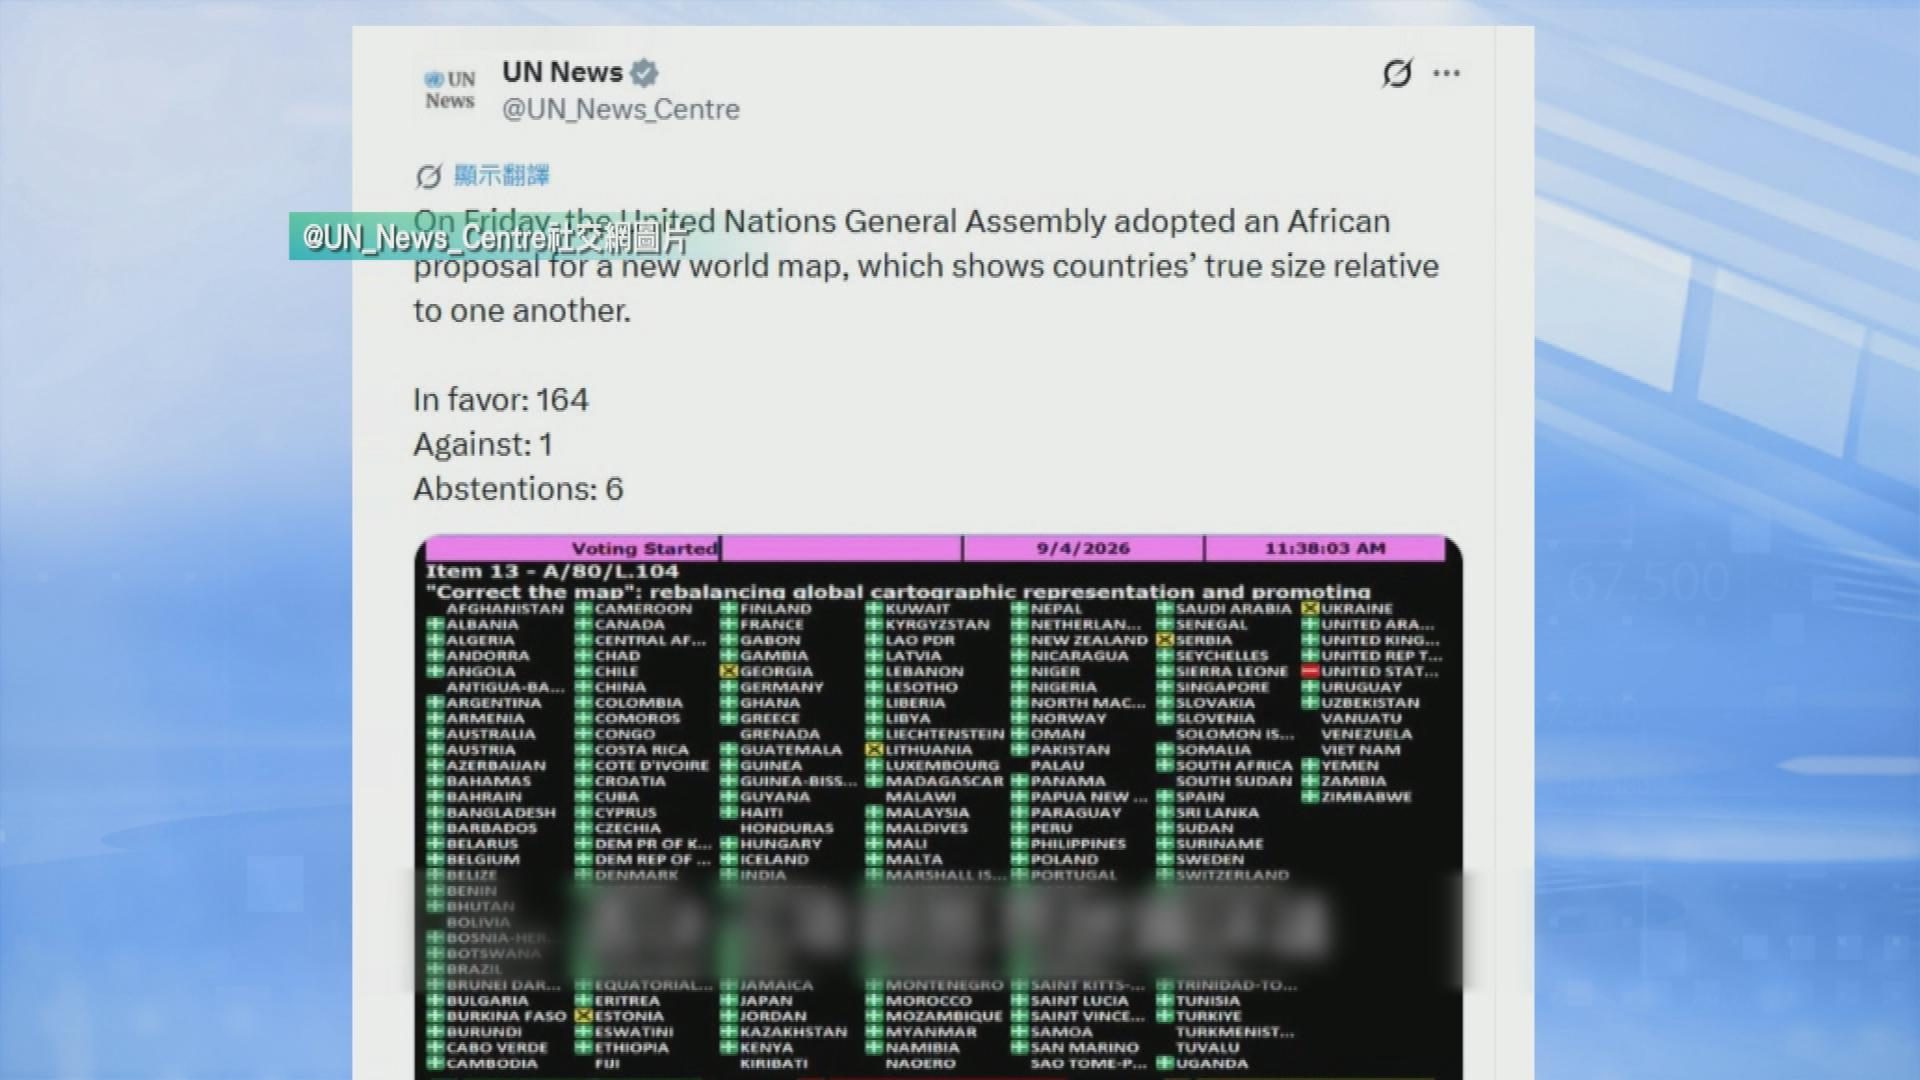Click ICELAND on the voting board

coord(774,860)
